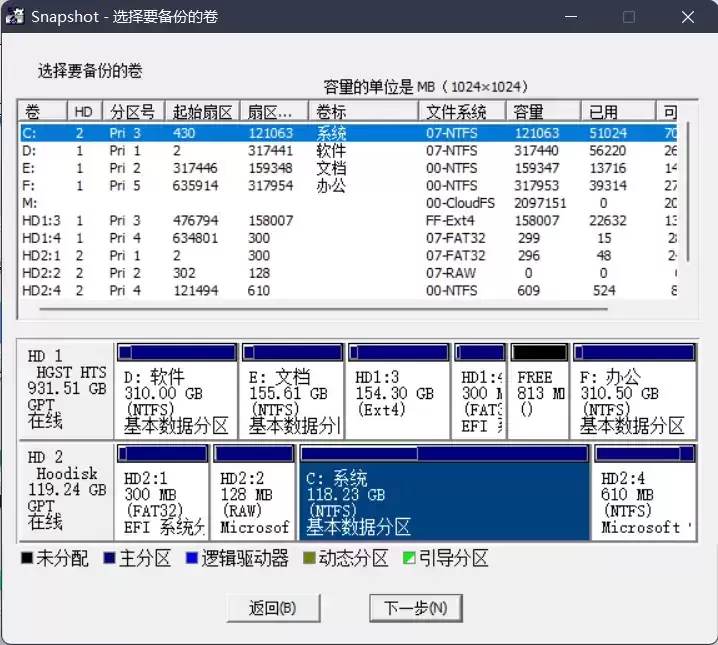718x645 pixels.
Task: Select F: 办公 partition block on HD 1
Action: (x=634, y=391)
